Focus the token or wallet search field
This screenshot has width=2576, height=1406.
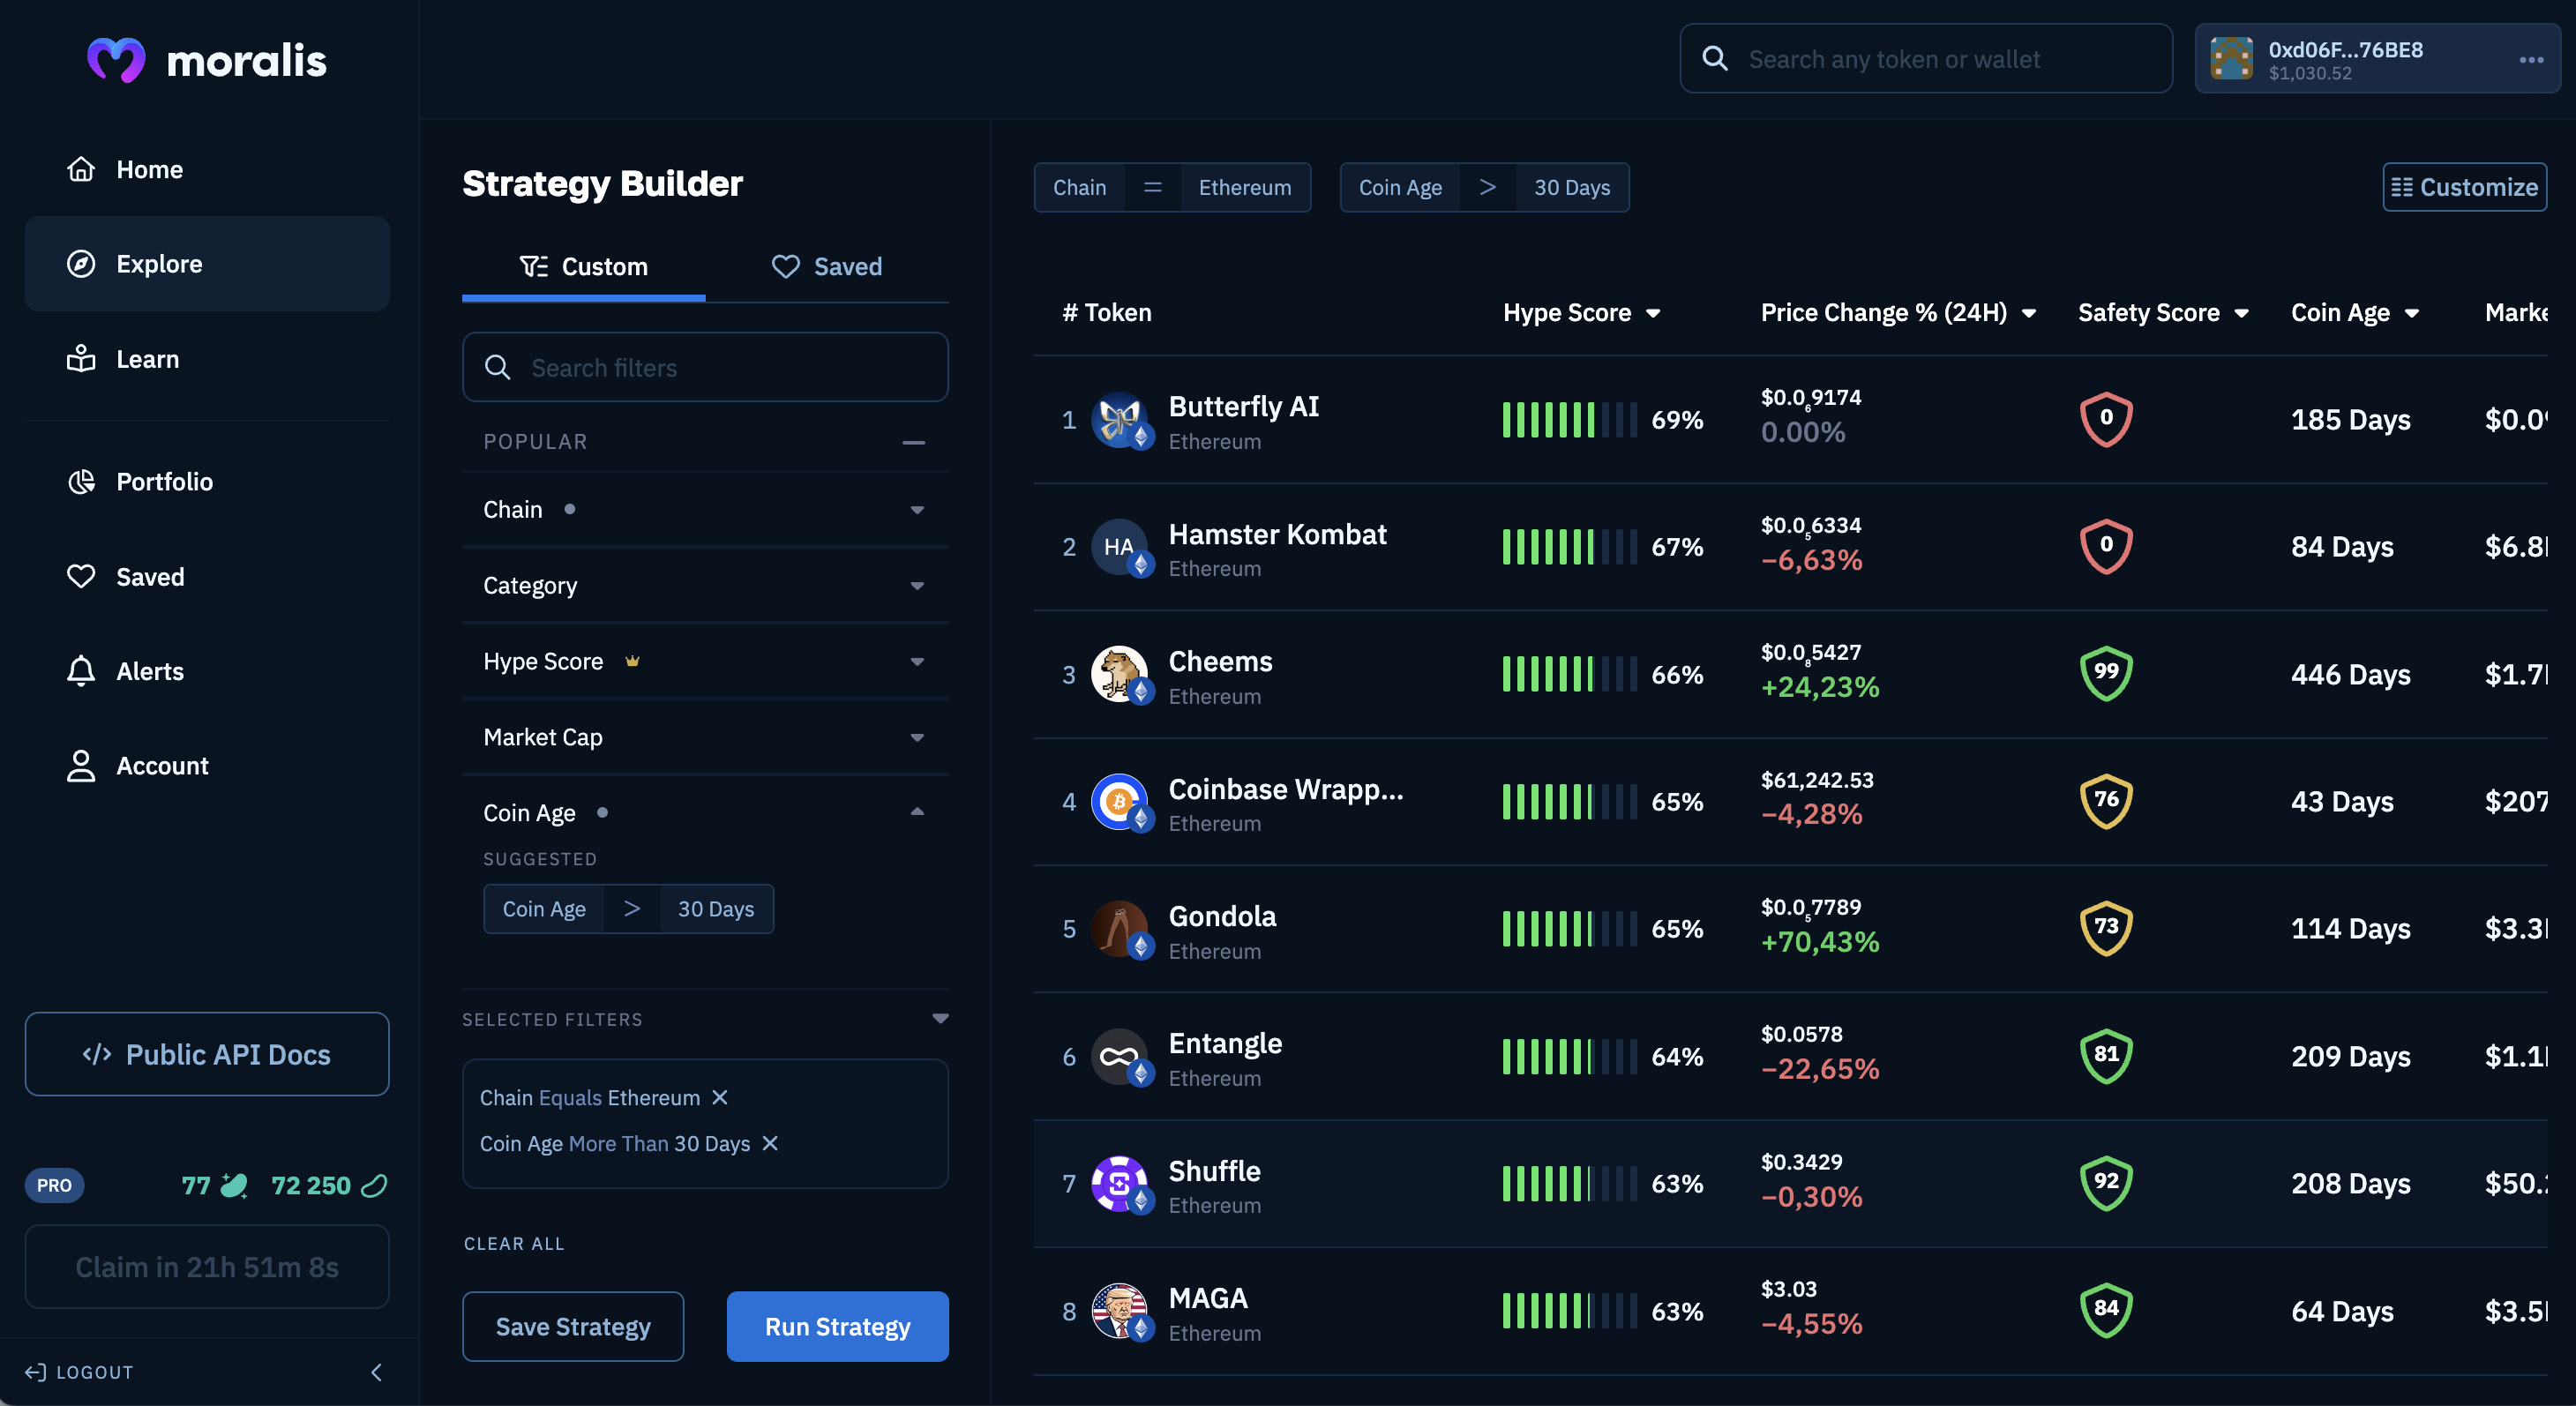pos(1926,59)
